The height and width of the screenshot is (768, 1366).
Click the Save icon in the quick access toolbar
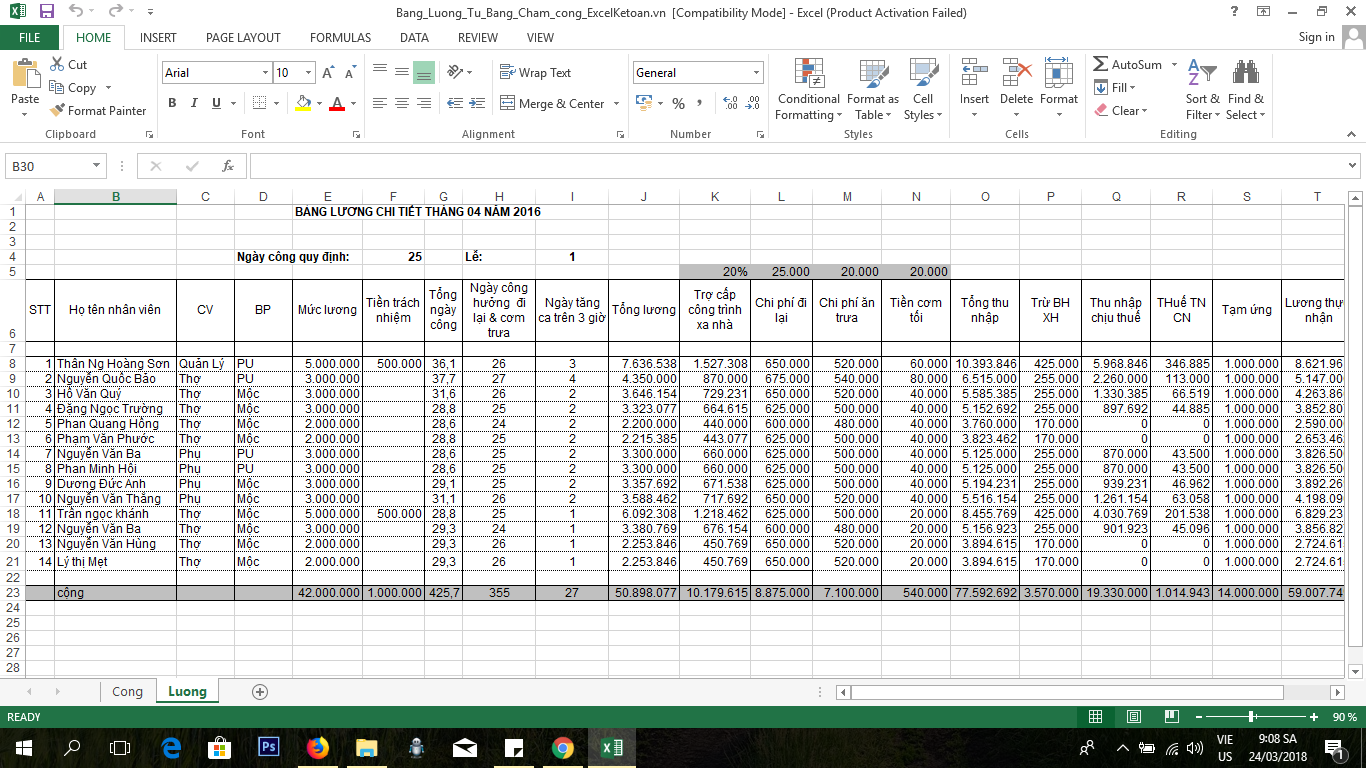point(47,12)
